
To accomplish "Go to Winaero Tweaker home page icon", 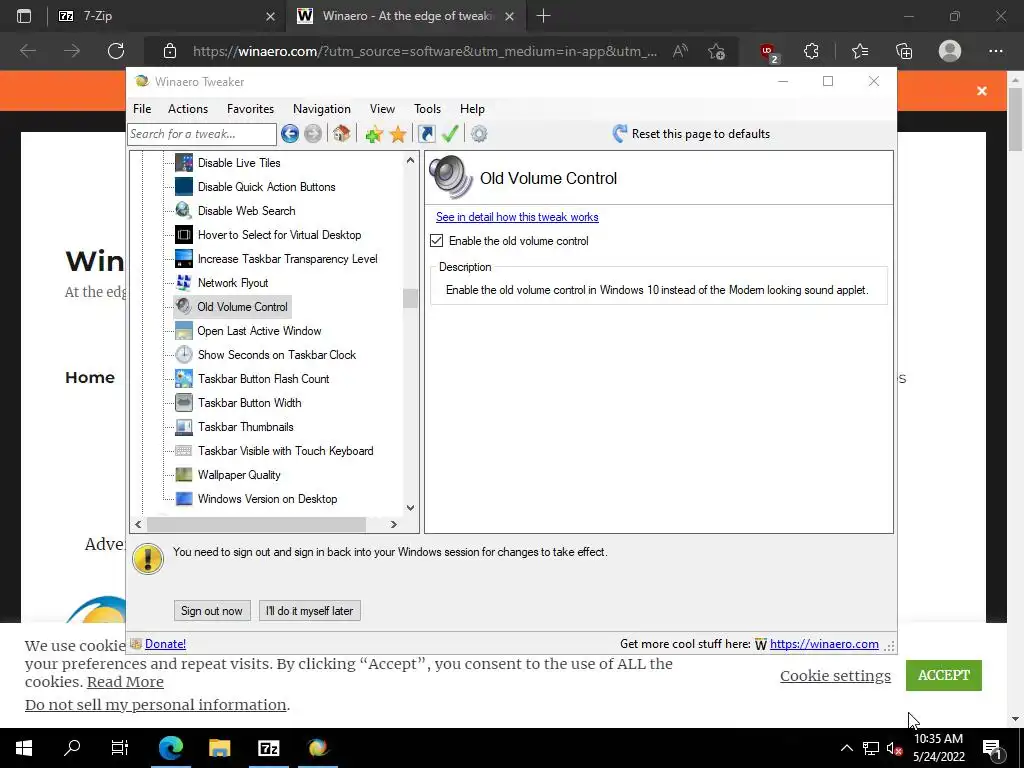I will [341, 134].
